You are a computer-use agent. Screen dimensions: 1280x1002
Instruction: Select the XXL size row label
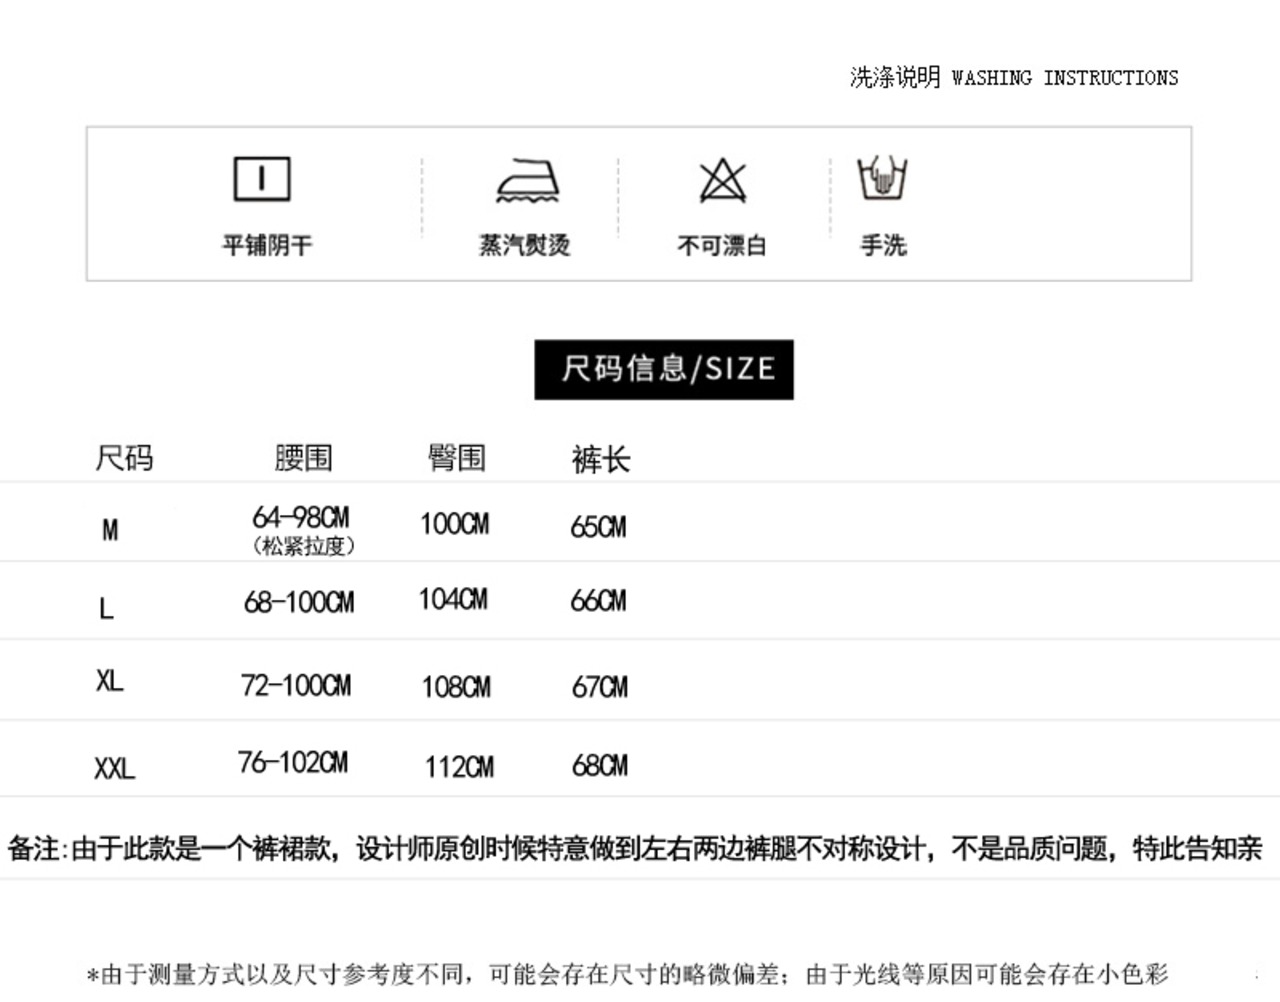coord(114,768)
